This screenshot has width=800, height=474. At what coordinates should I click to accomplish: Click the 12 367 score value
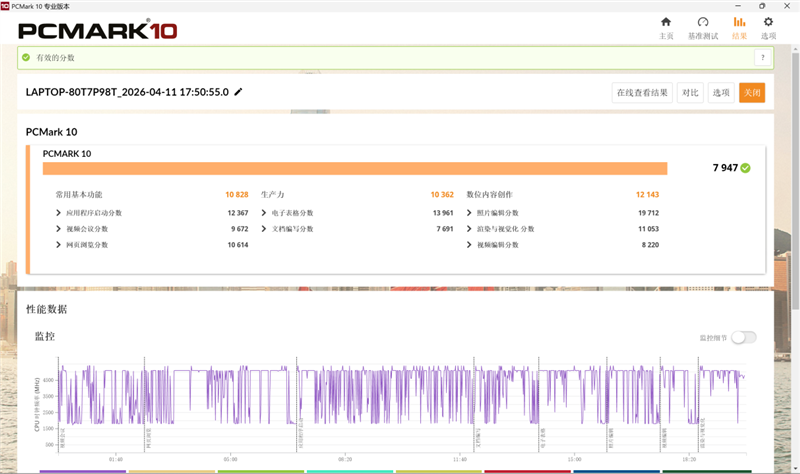[238, 213]
